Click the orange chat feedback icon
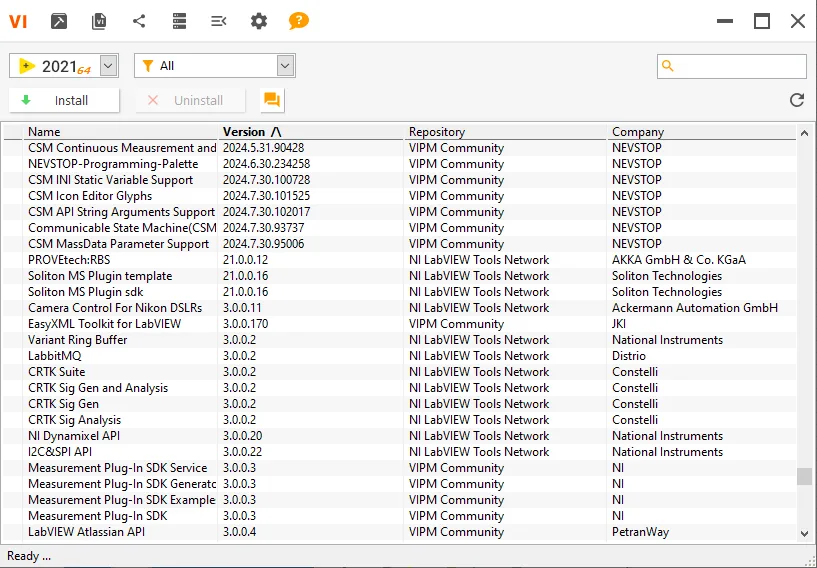The width and height of the screenshot is (817, 568). (272, 100)
